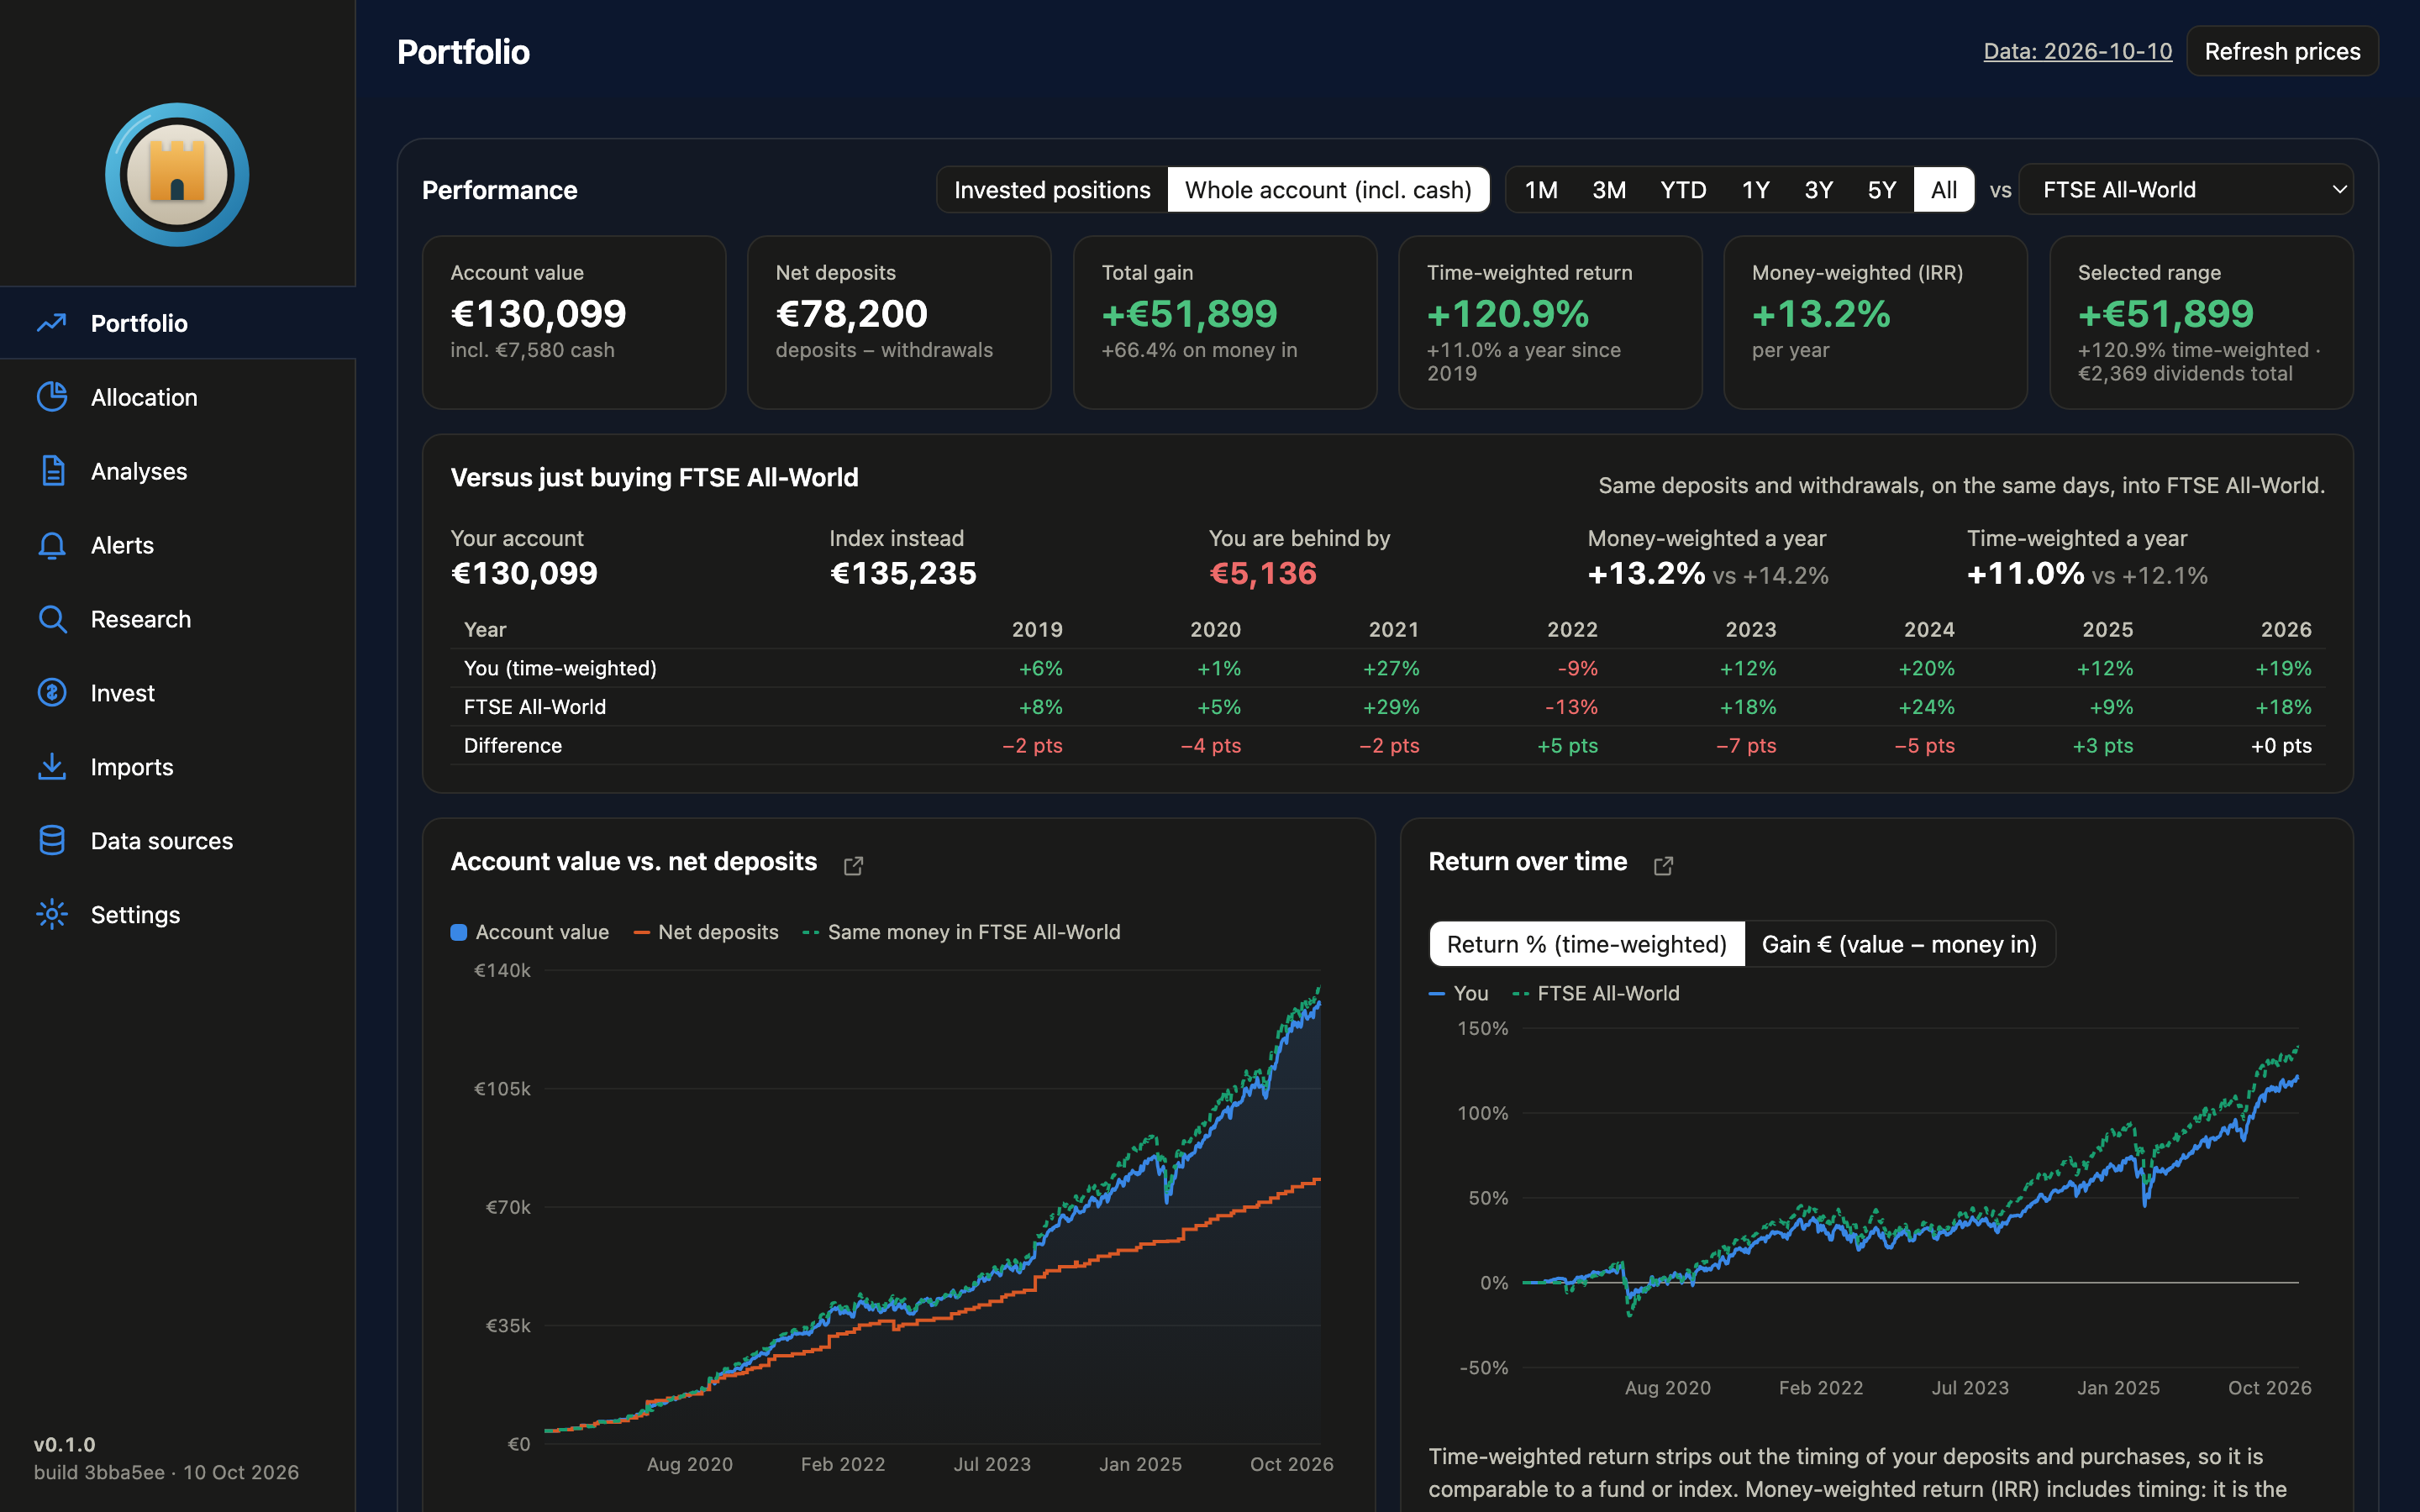The width and height of the screenshot is (2420, 1512).
Task: Select Whole account (incl. cash) view
Action: click(x=1328, y=190)
